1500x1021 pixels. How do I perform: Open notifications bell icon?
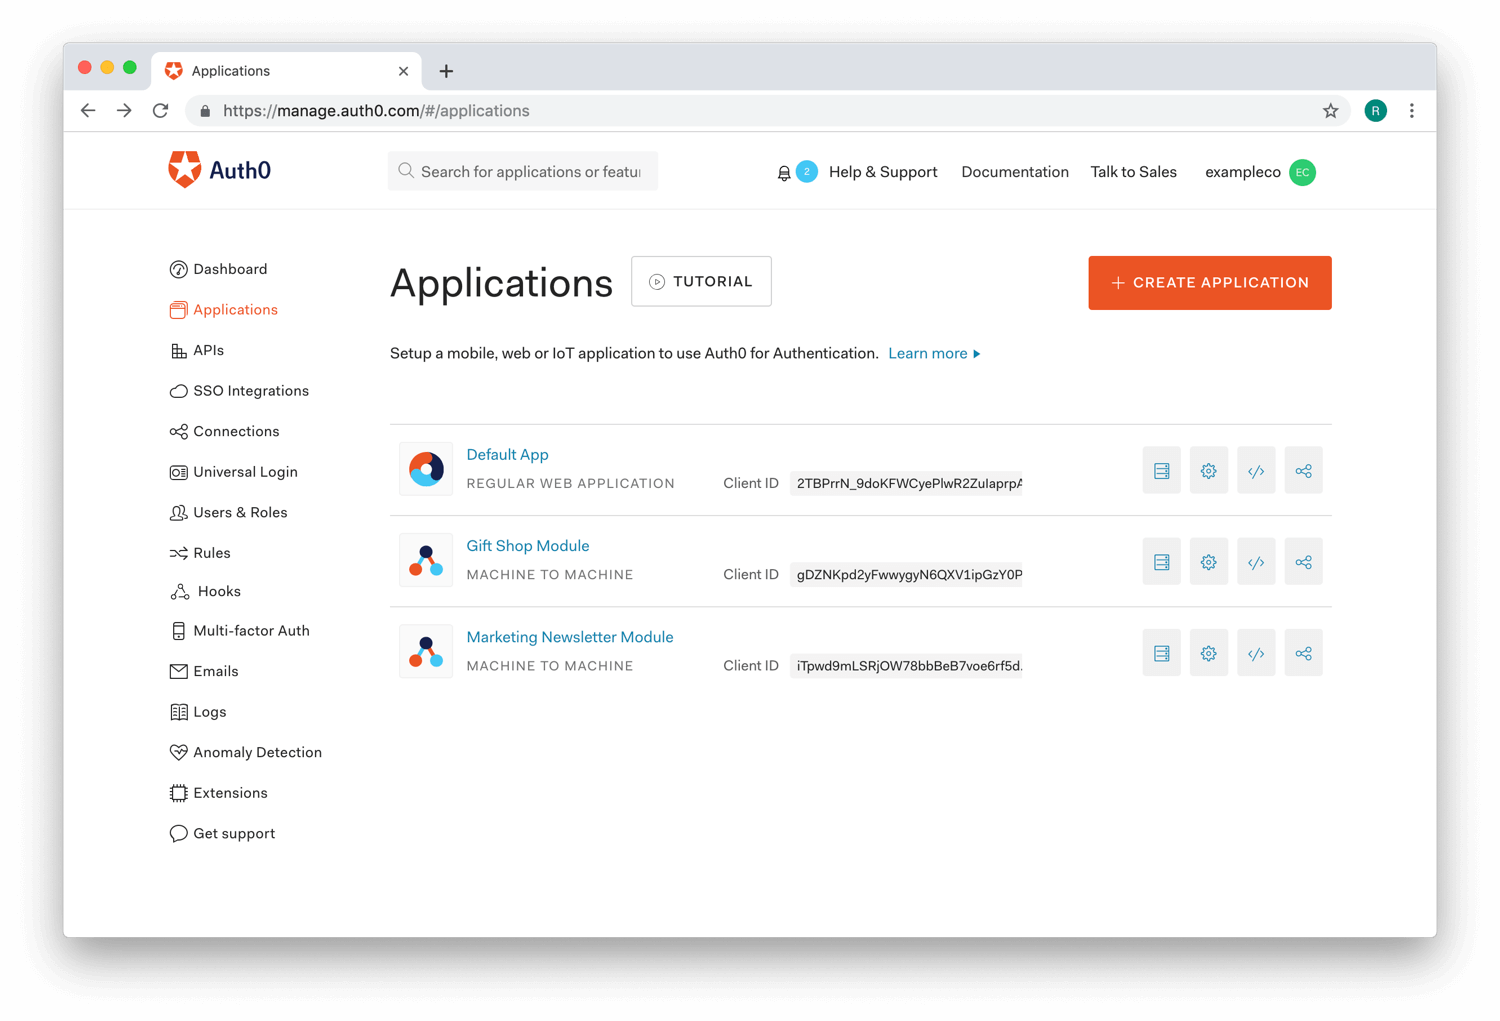coord(784,173)
